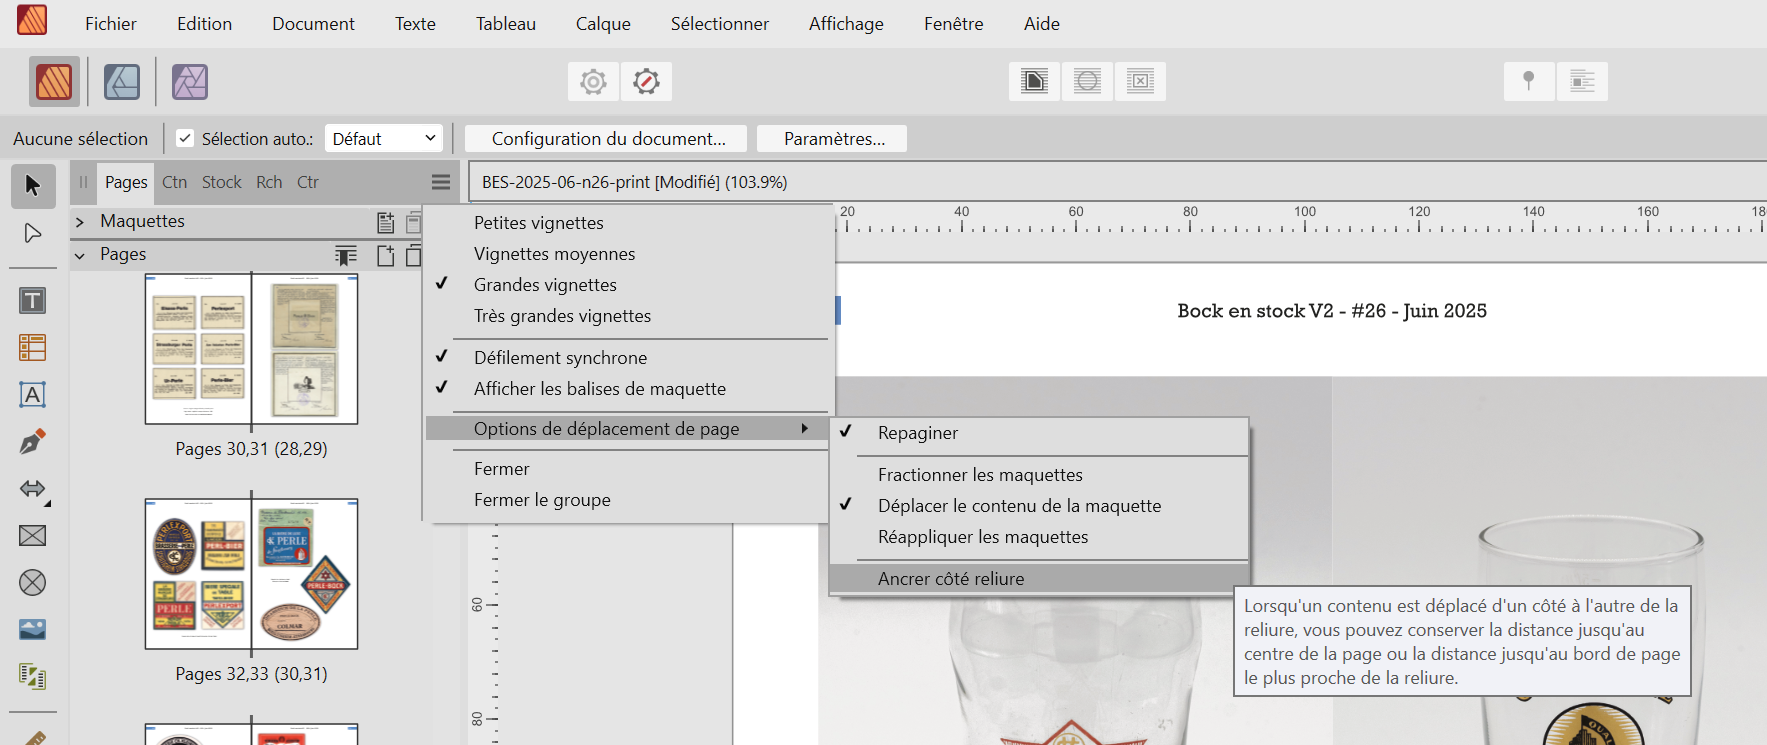Select the Node tool
1767x745 pixels.
pyautogui.click(x=33, y=233)
